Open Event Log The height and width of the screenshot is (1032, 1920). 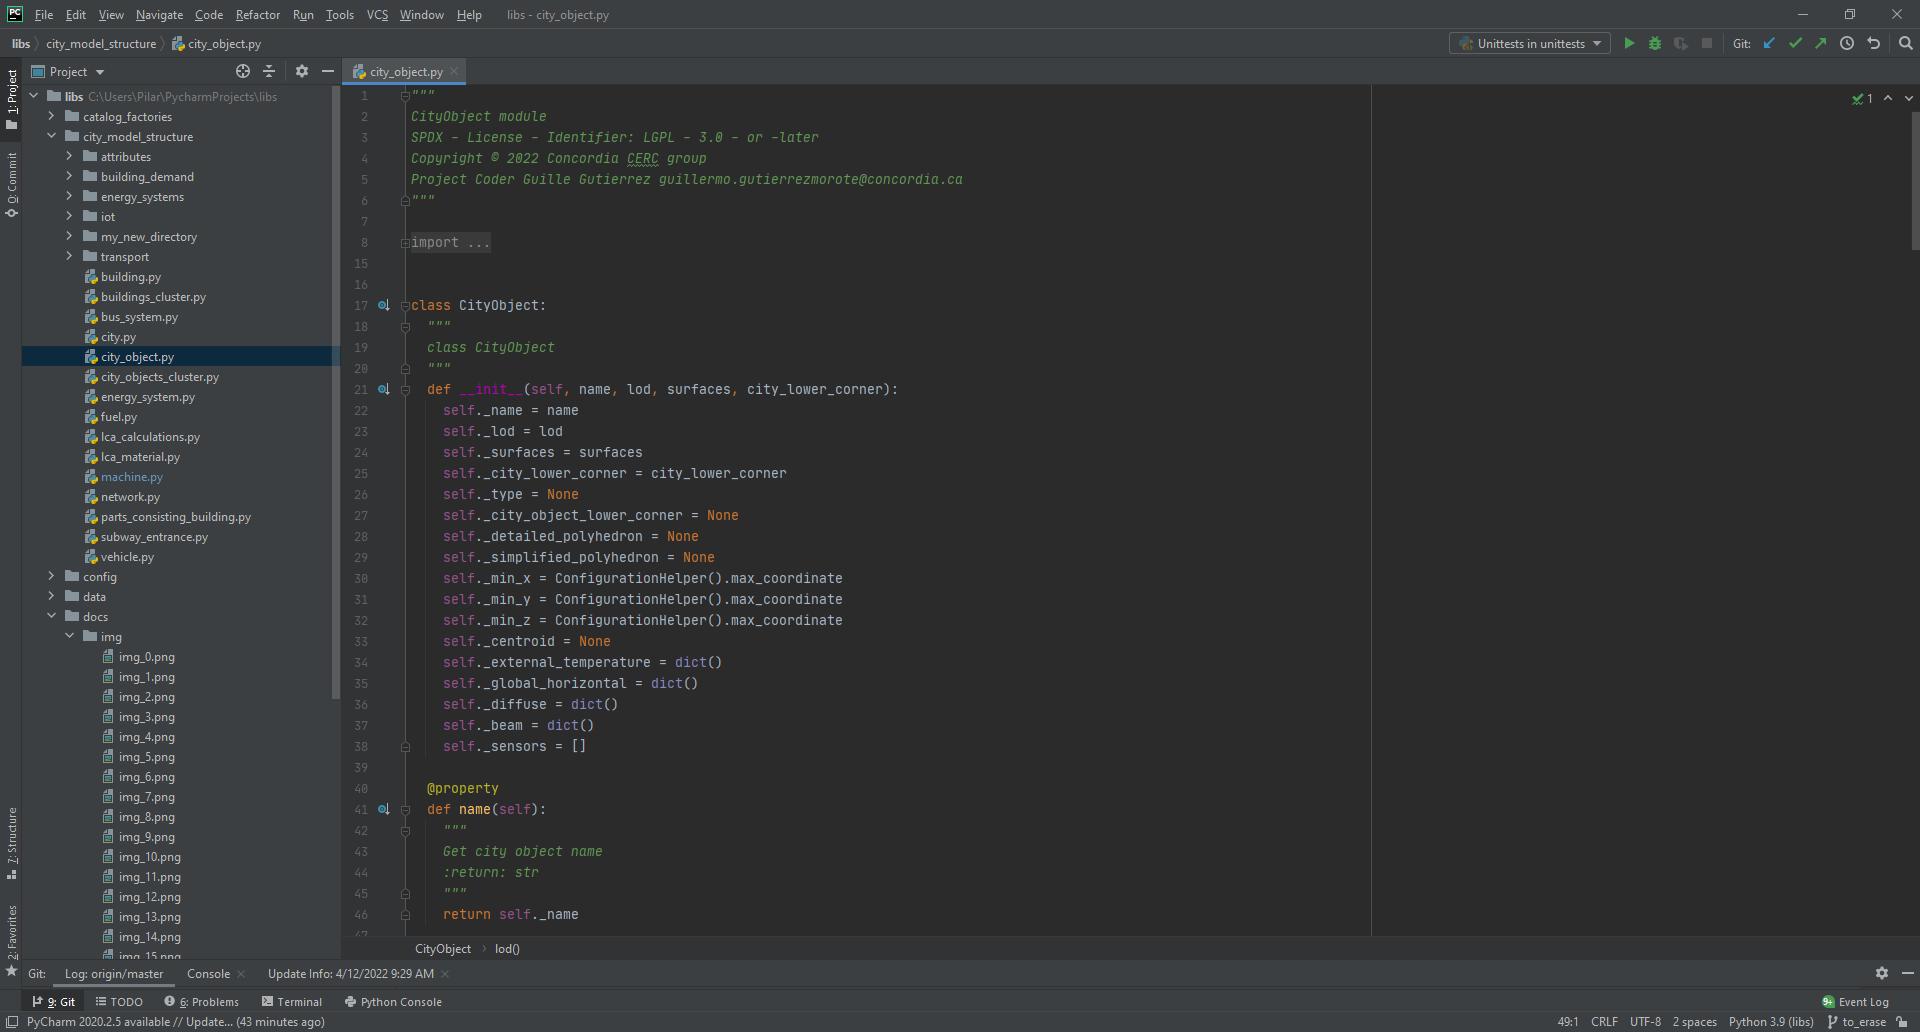coord(1855,1001)
